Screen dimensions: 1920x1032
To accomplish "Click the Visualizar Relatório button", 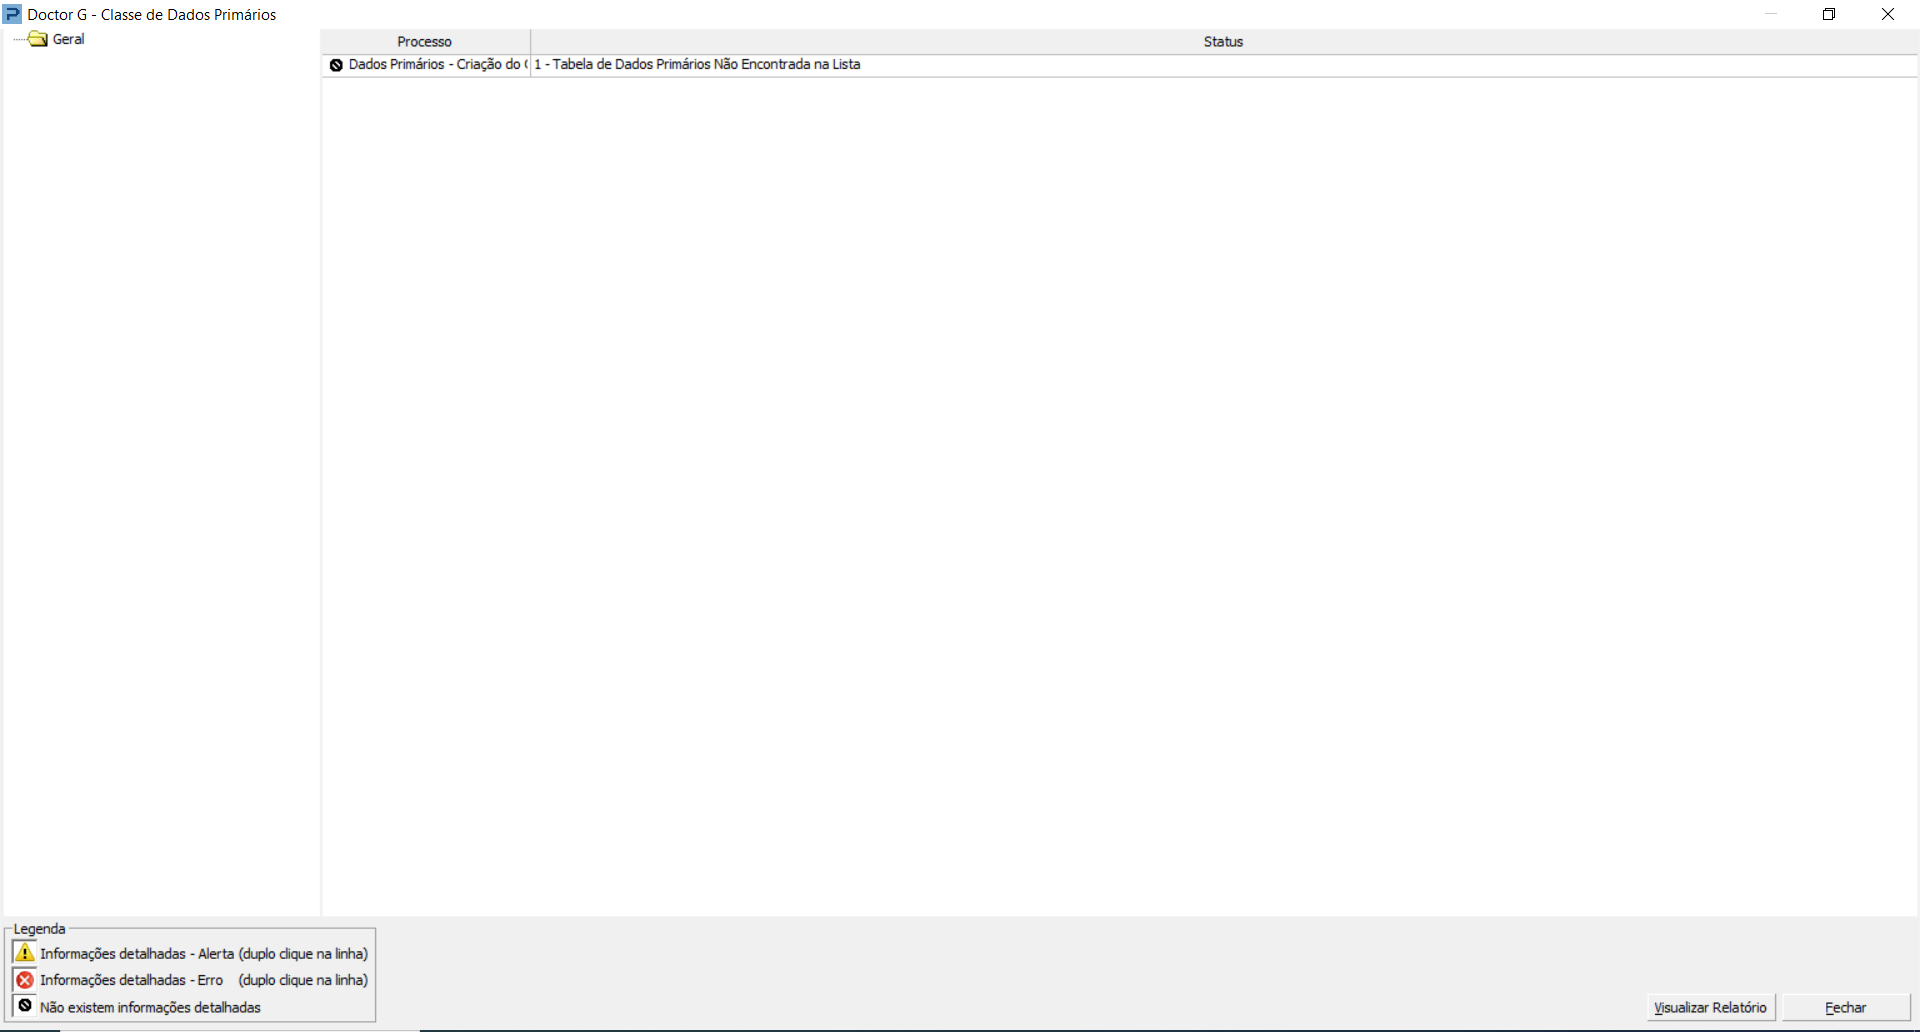I will 1710,1007.
